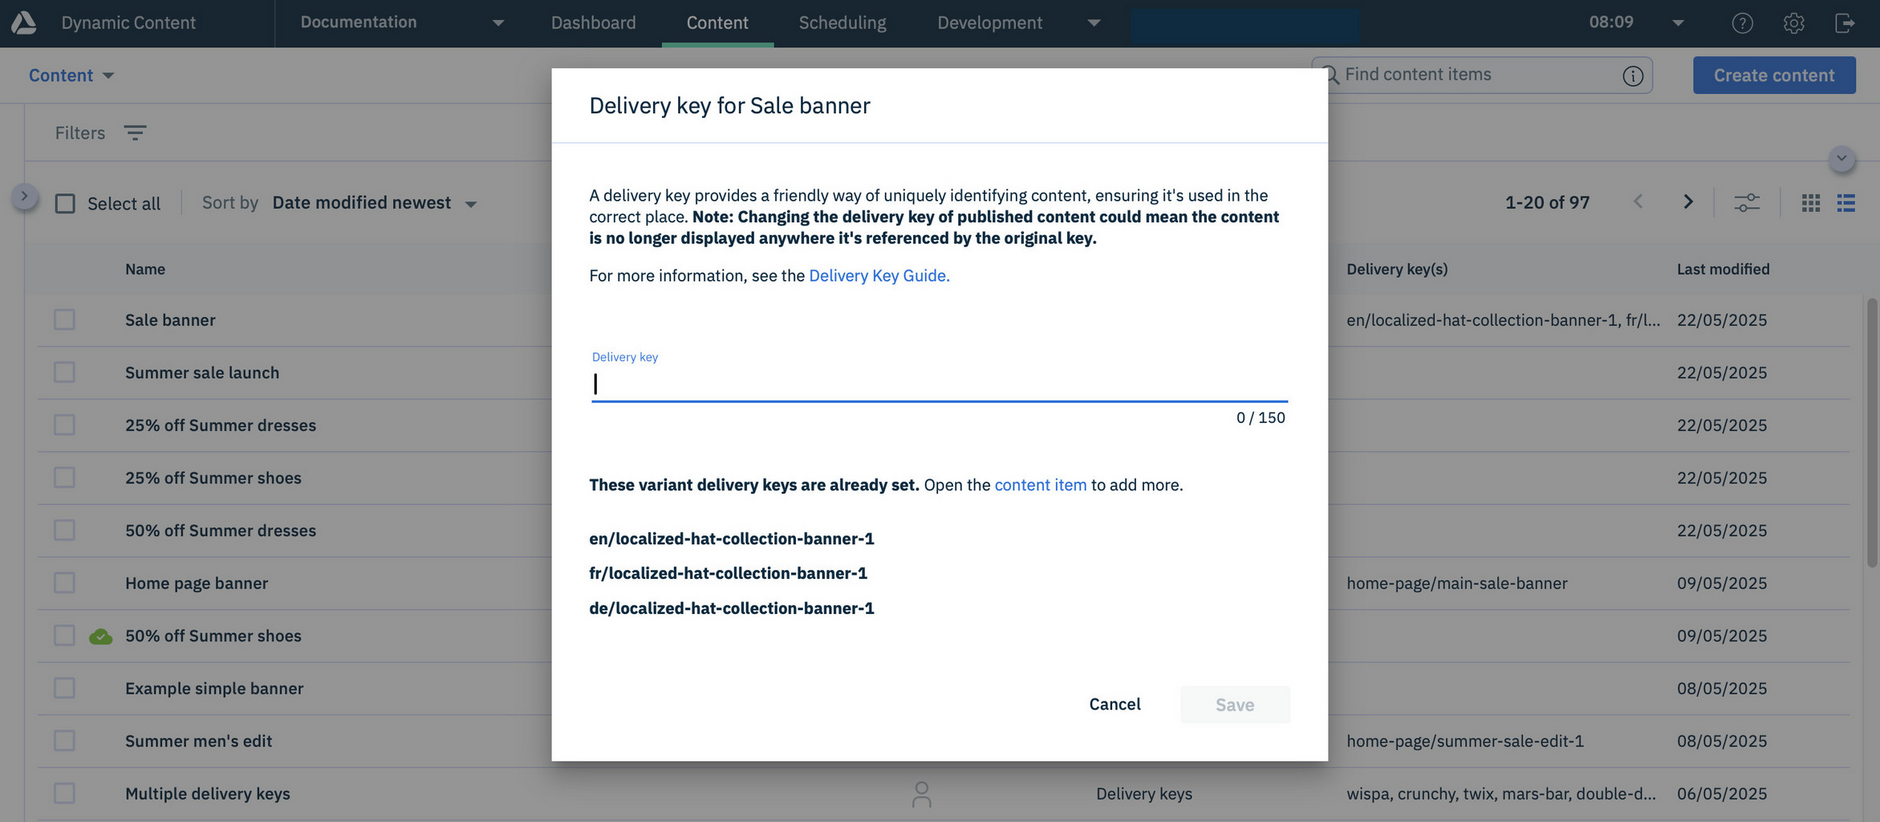Open the Dashboard tab
This screenshot has width=1880, height=822.
[593, 23]
